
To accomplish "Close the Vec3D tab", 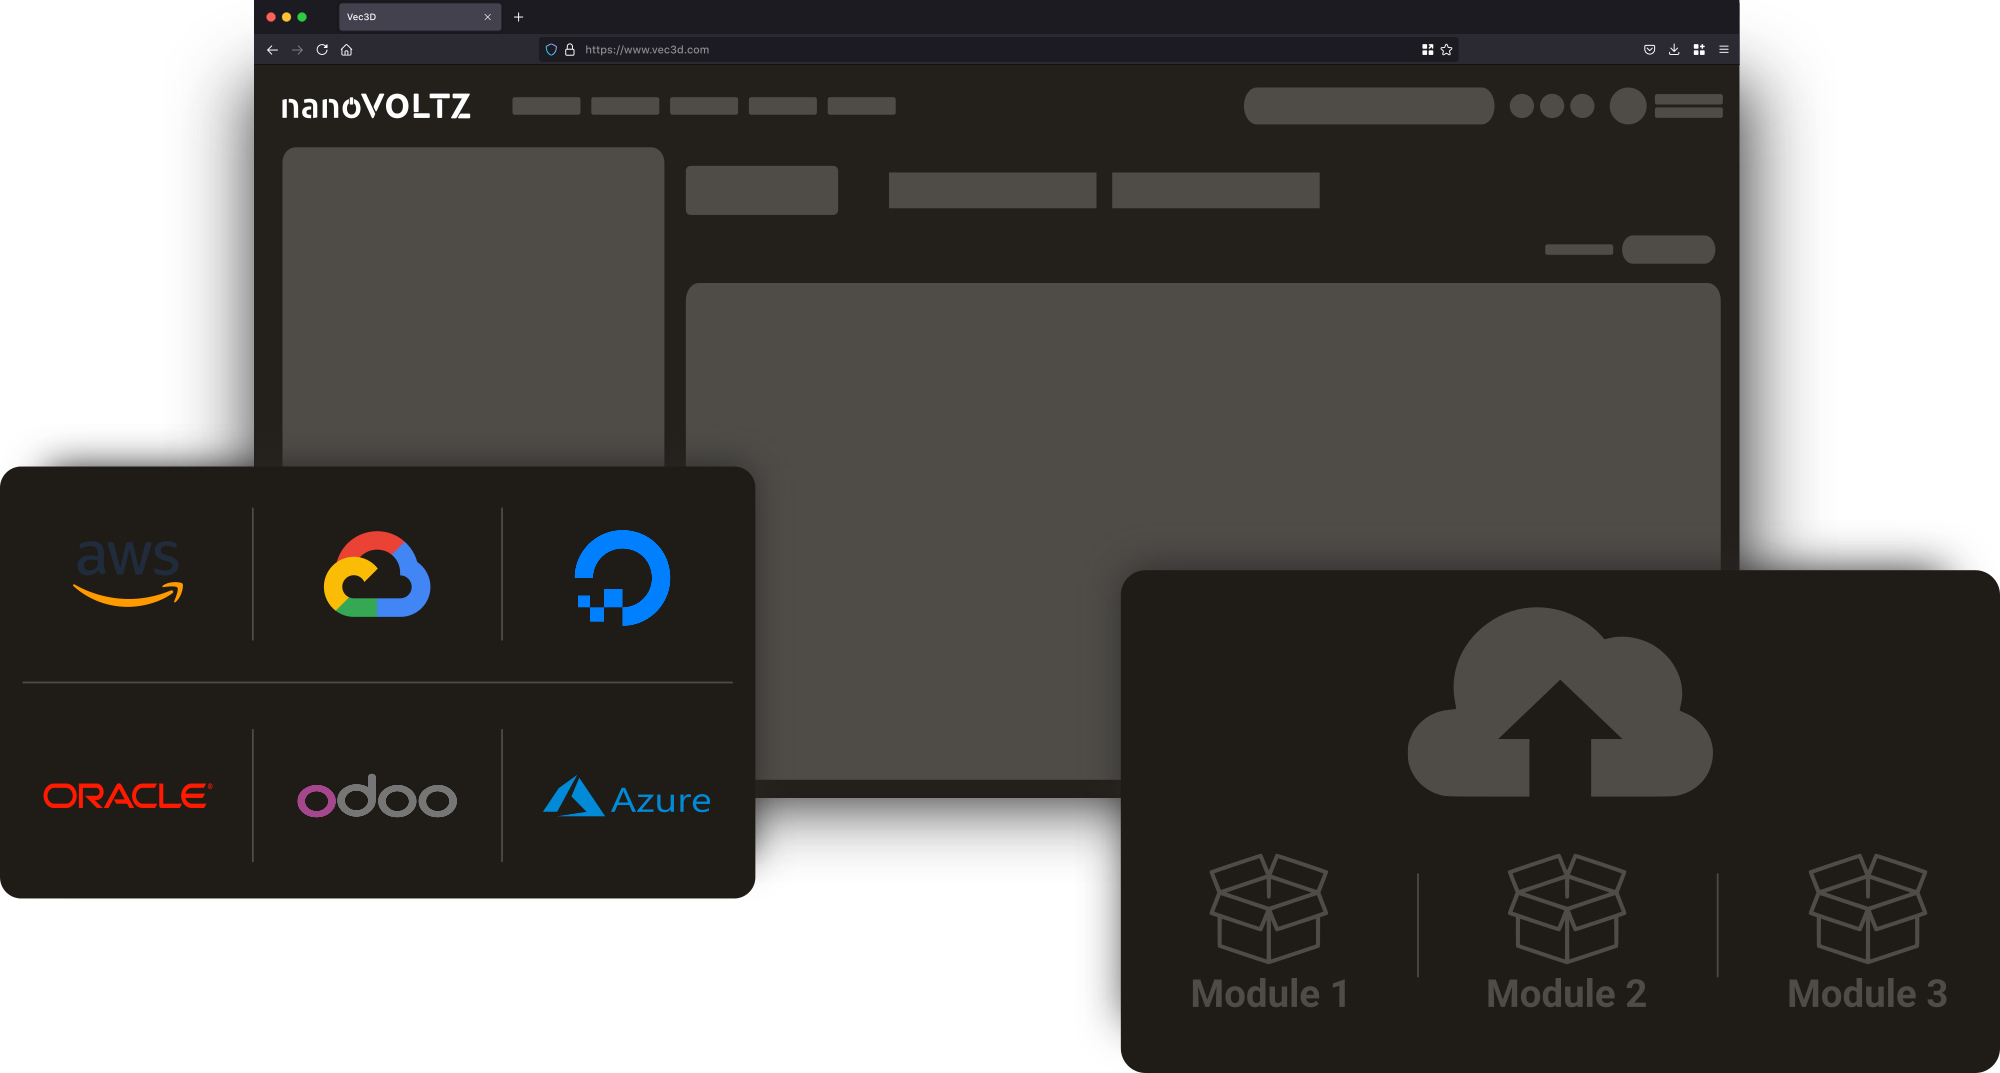I will (487, 17).
